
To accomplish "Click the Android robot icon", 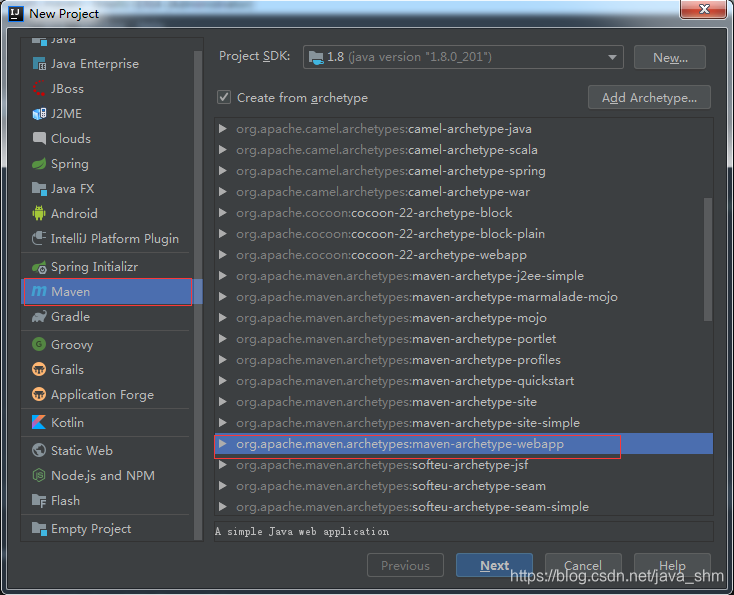I will [39, 213].
